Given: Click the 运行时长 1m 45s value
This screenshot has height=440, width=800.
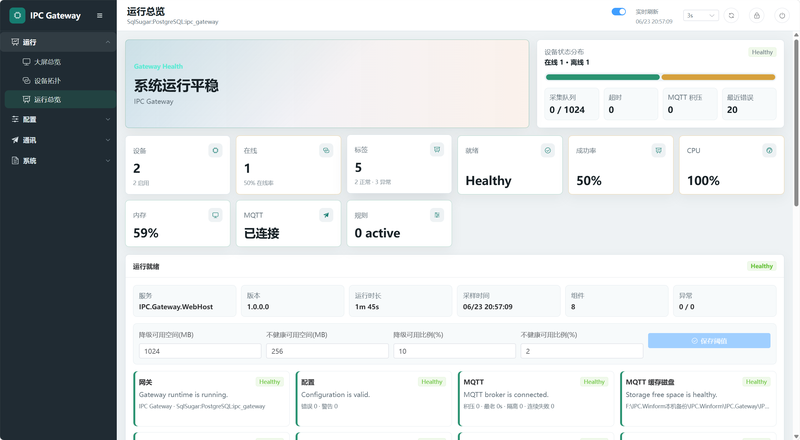Looking at the screenshot, I should pos(367,307).
